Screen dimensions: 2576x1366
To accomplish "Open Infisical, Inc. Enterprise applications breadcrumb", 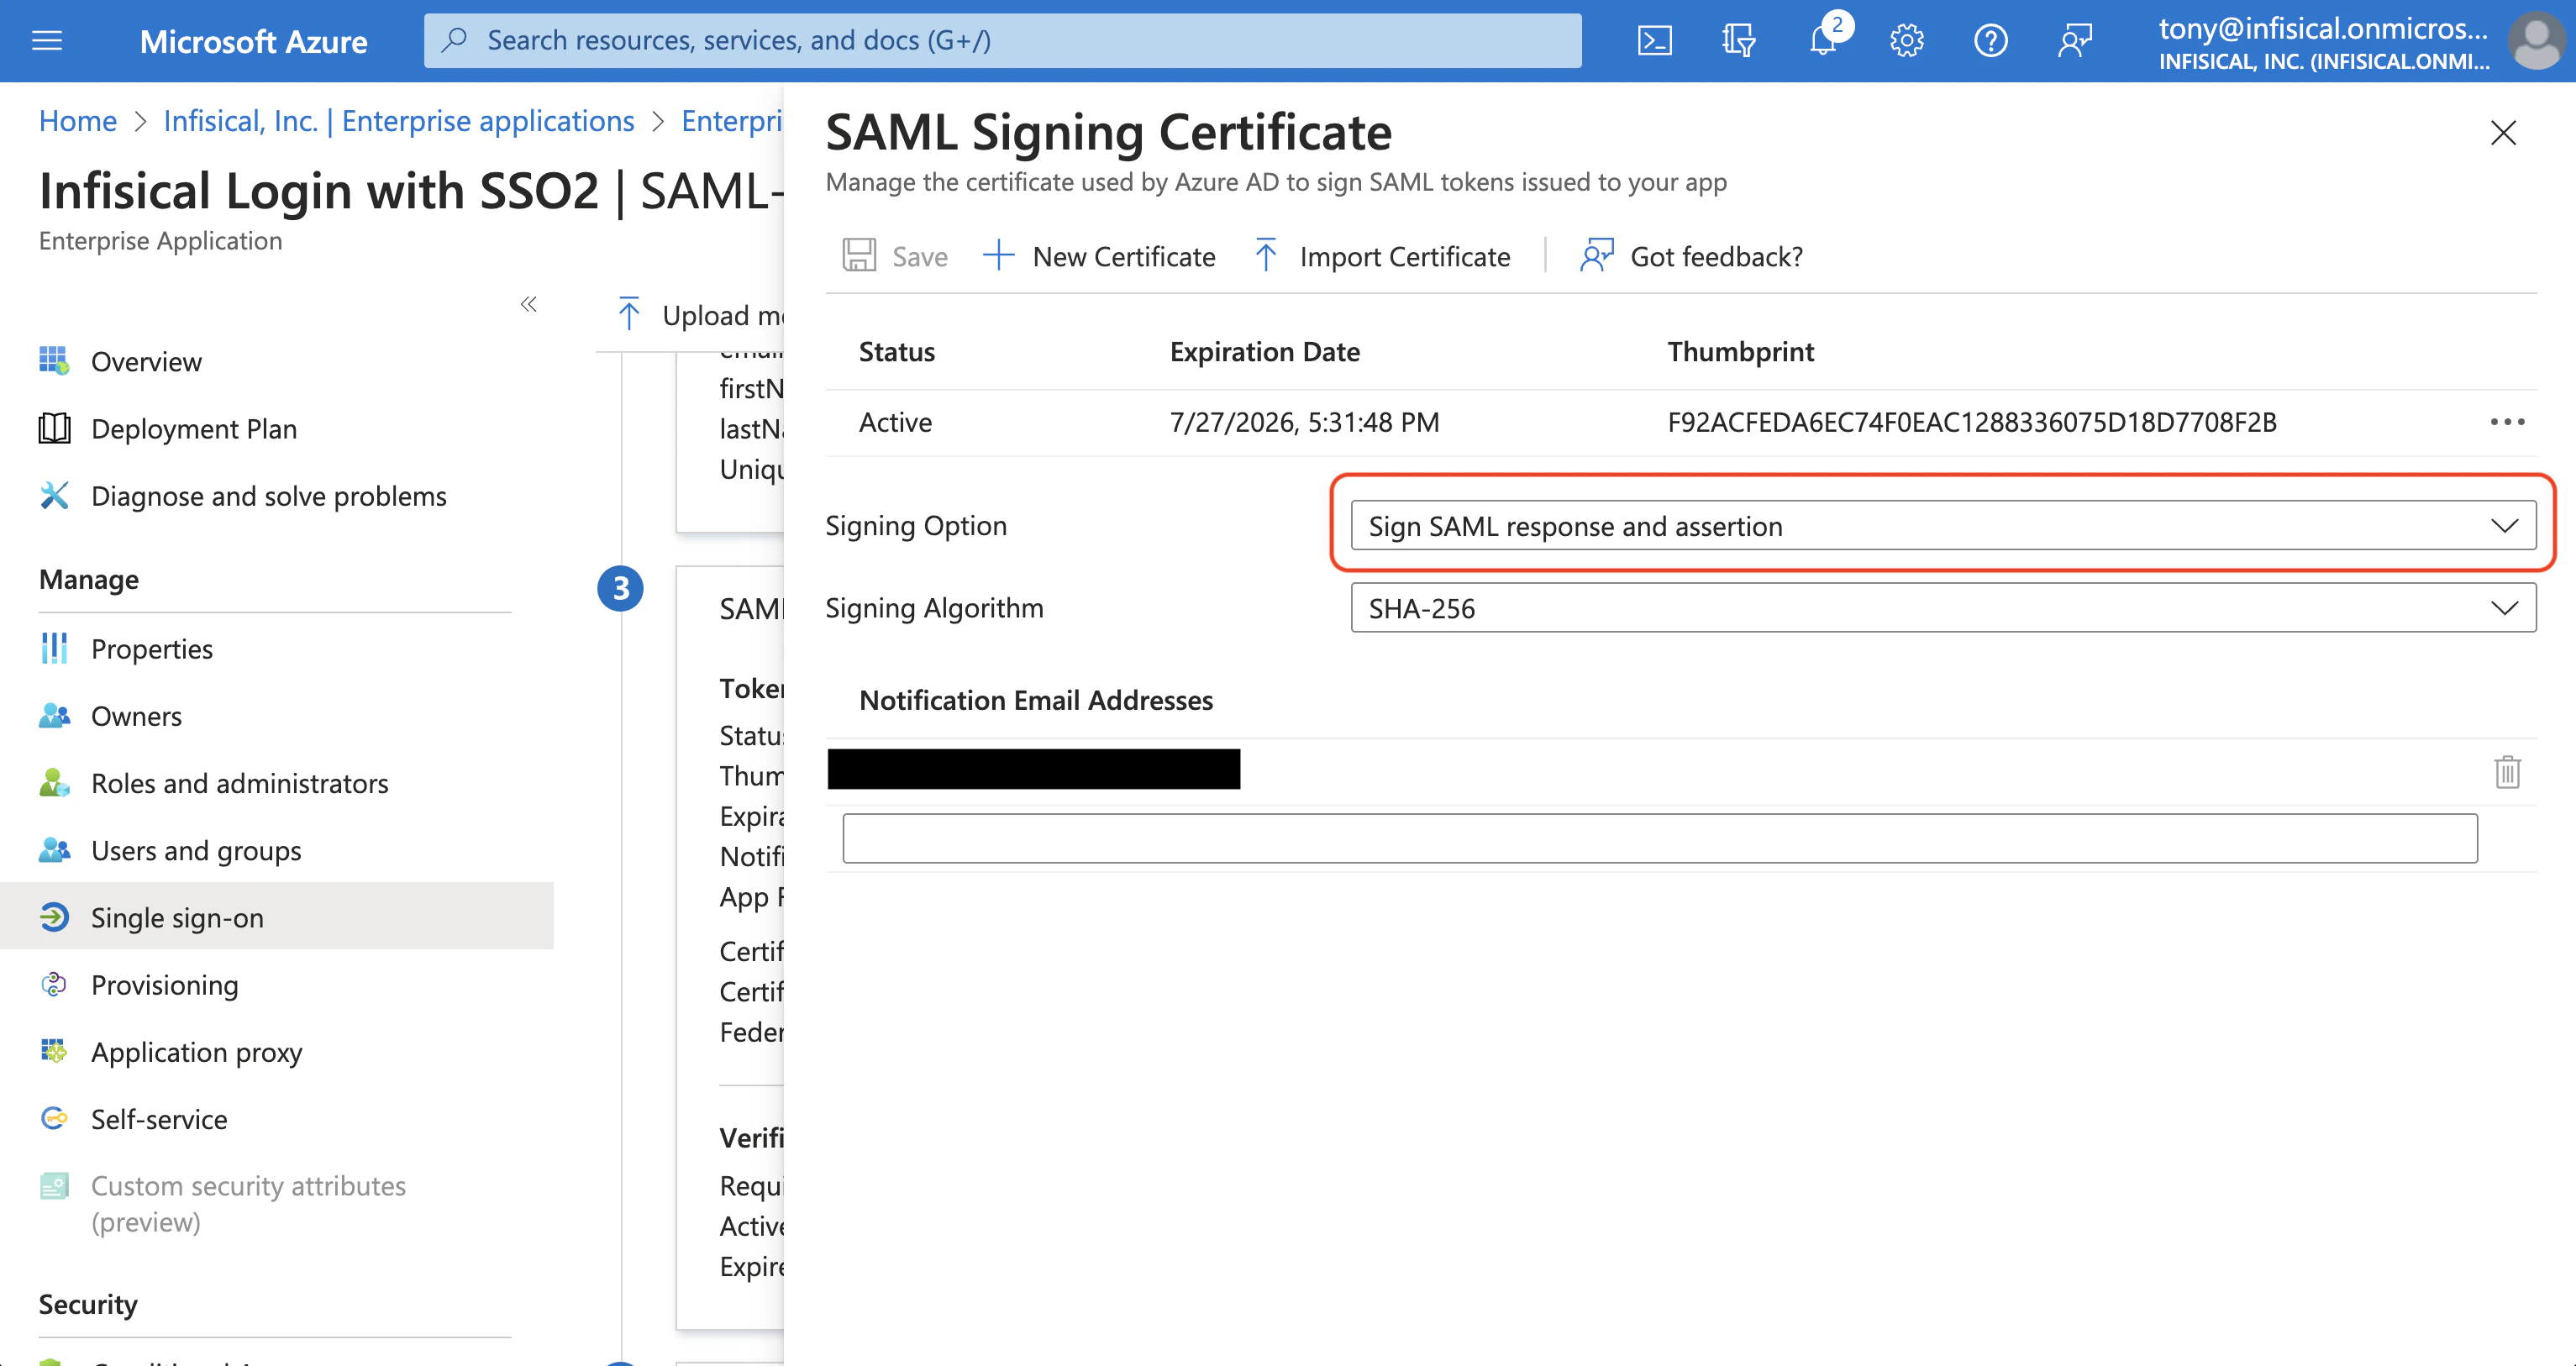I will tap(398, 121).
